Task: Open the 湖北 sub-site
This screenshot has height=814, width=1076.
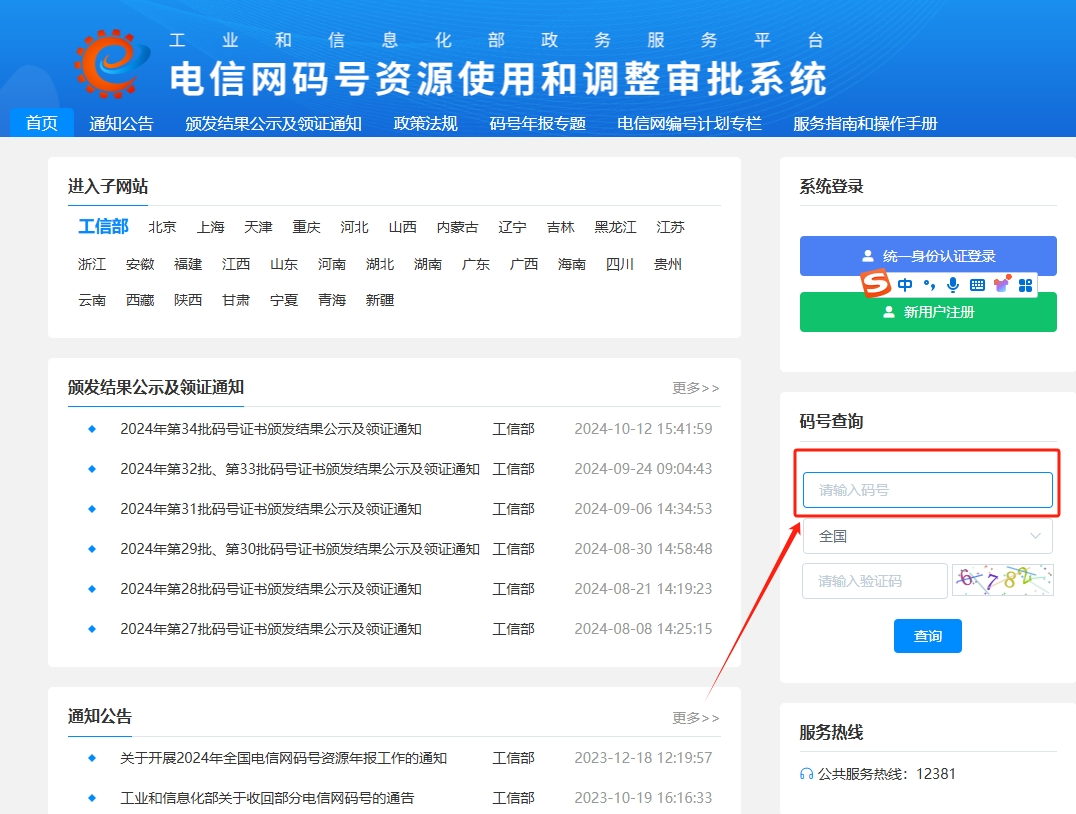Action: click(380, 264)
